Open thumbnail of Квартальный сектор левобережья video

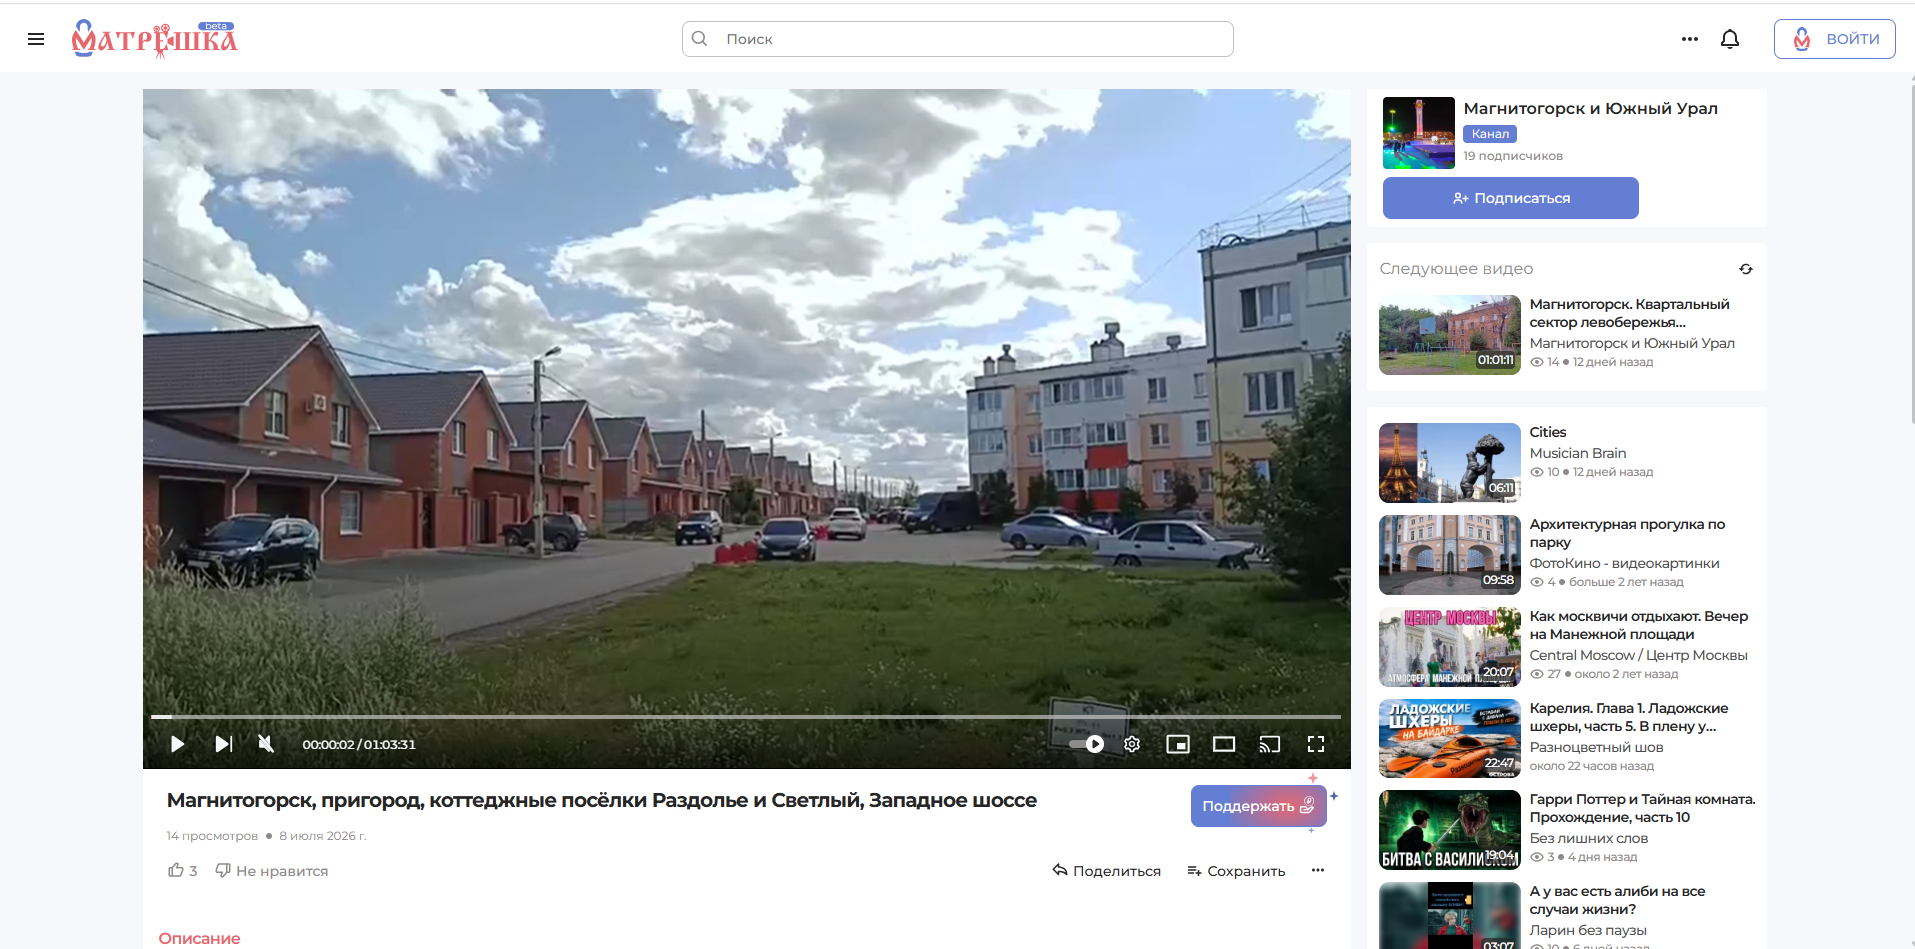(x=1450, y=335)
